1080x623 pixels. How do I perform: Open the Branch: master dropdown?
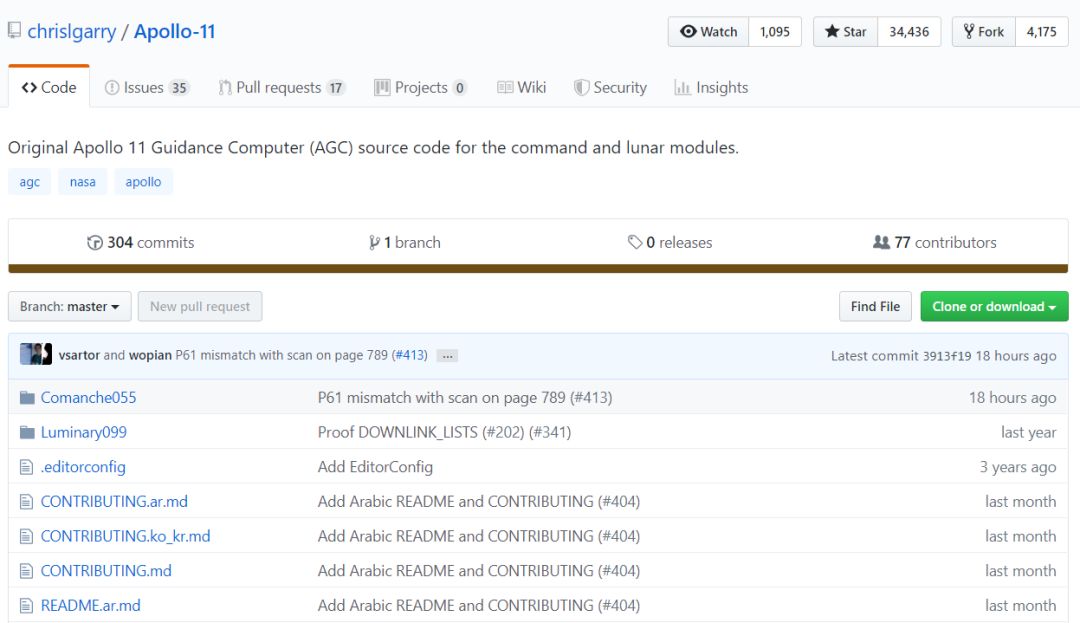[69, 307]
